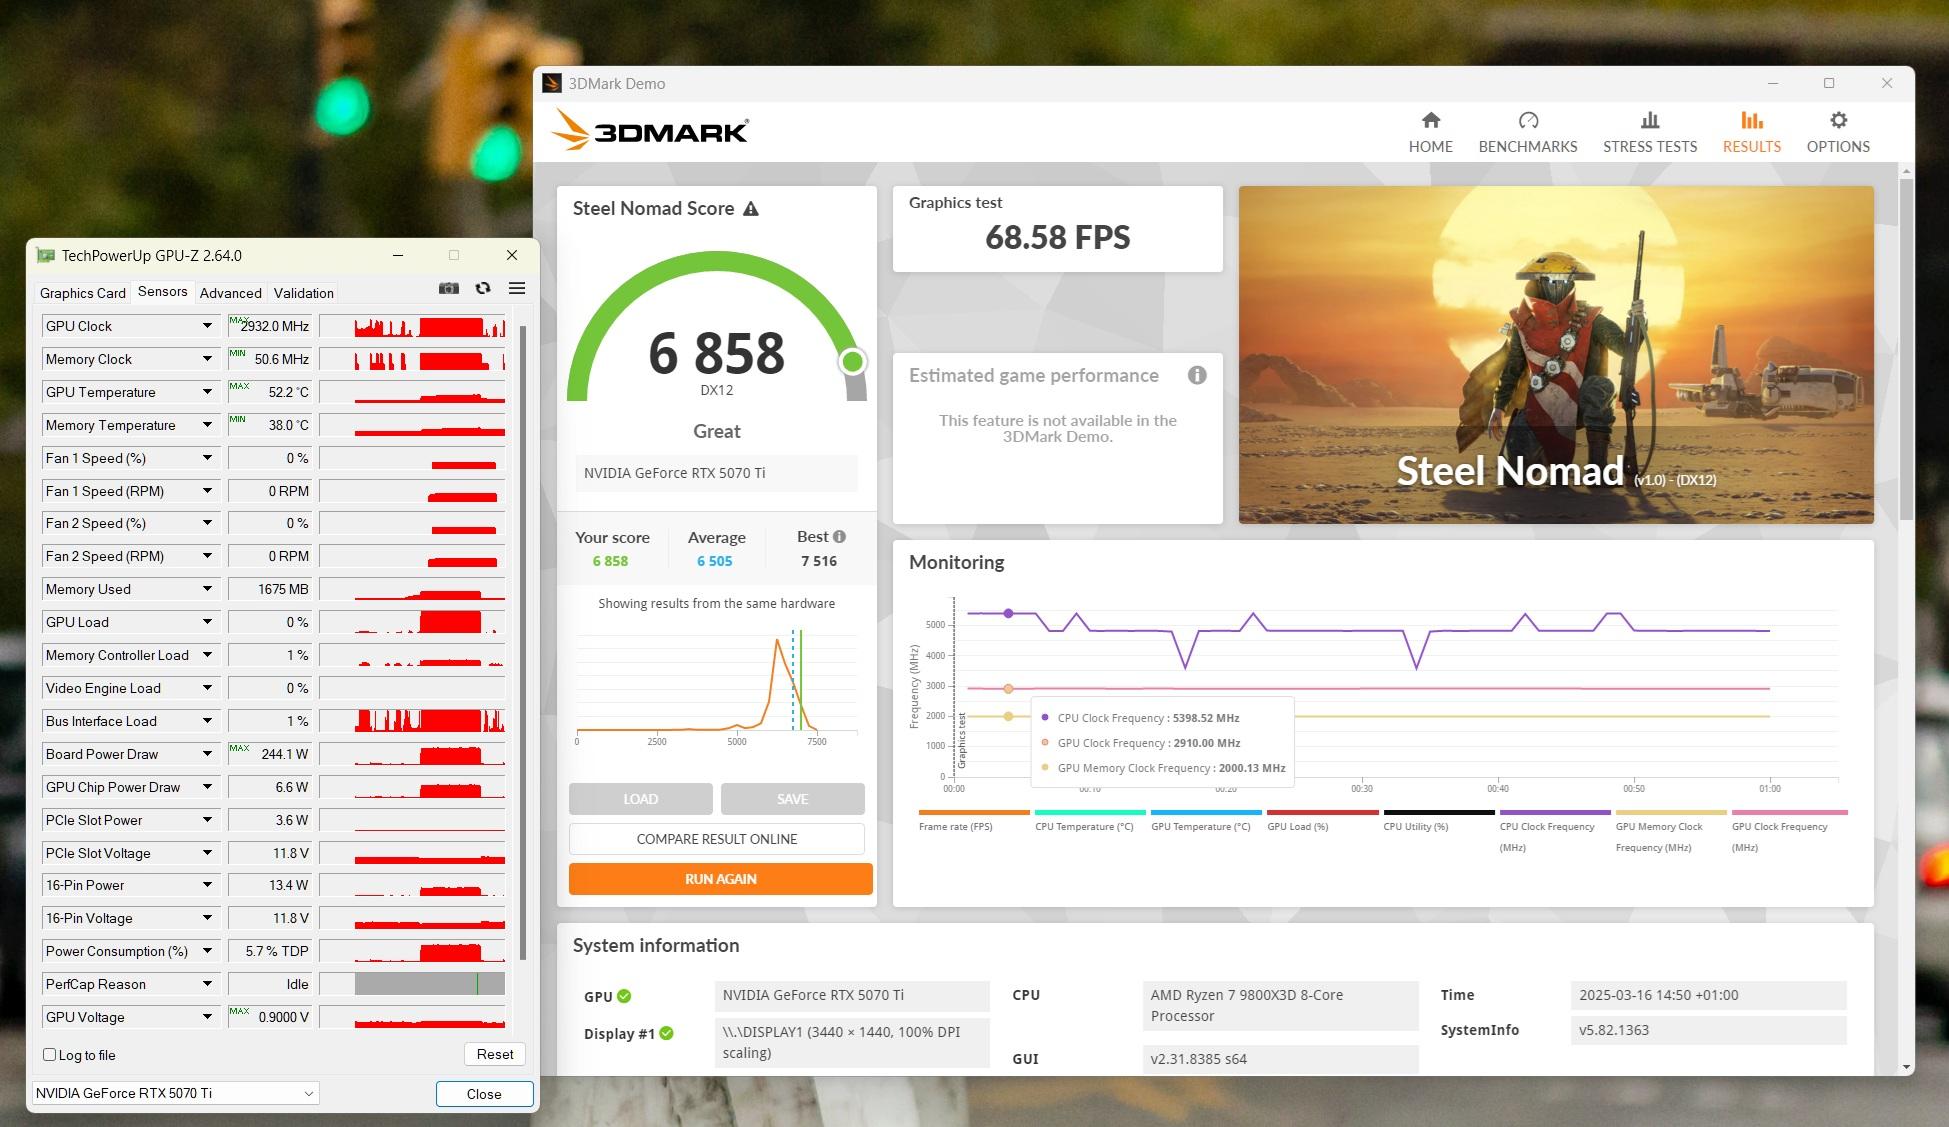Viewport: 1949px width, 1127px height.
Task: Open the HOME section in 3DMark
Action: 1430,132
